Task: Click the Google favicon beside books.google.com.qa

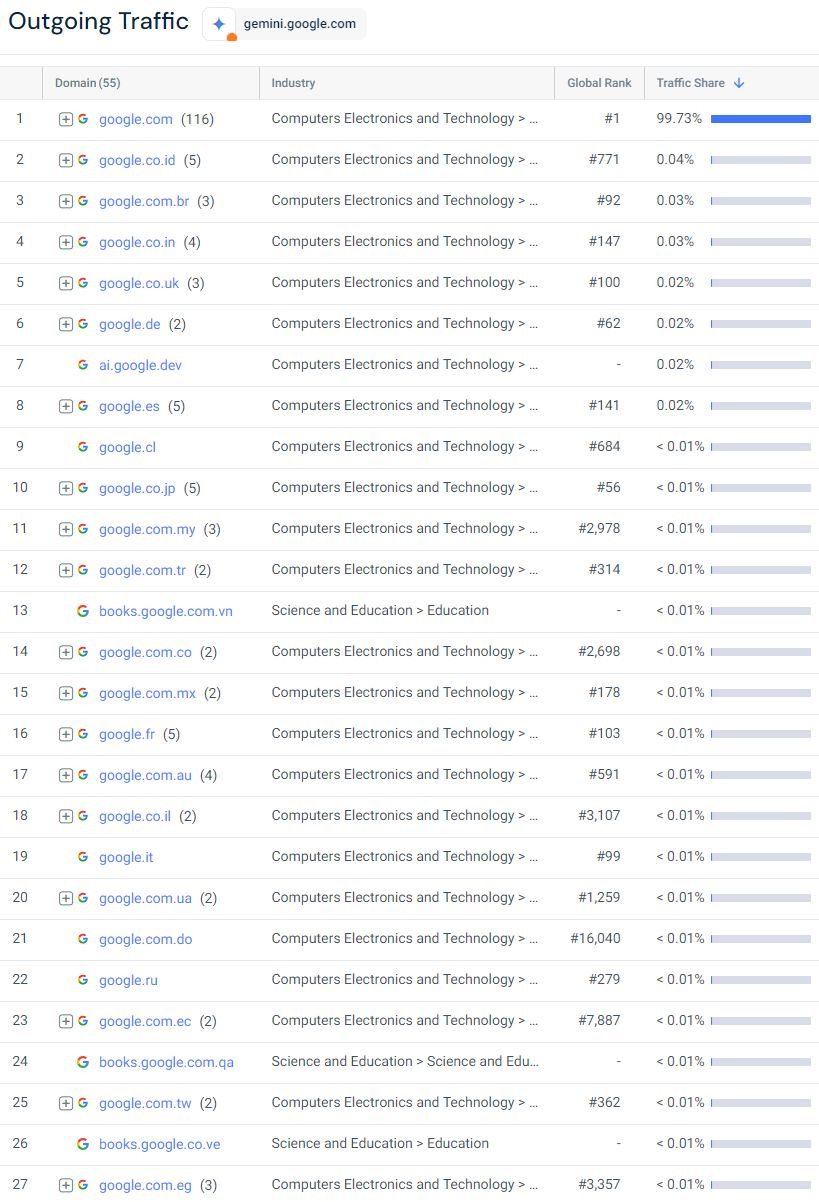Action: tap(83, 1062)
